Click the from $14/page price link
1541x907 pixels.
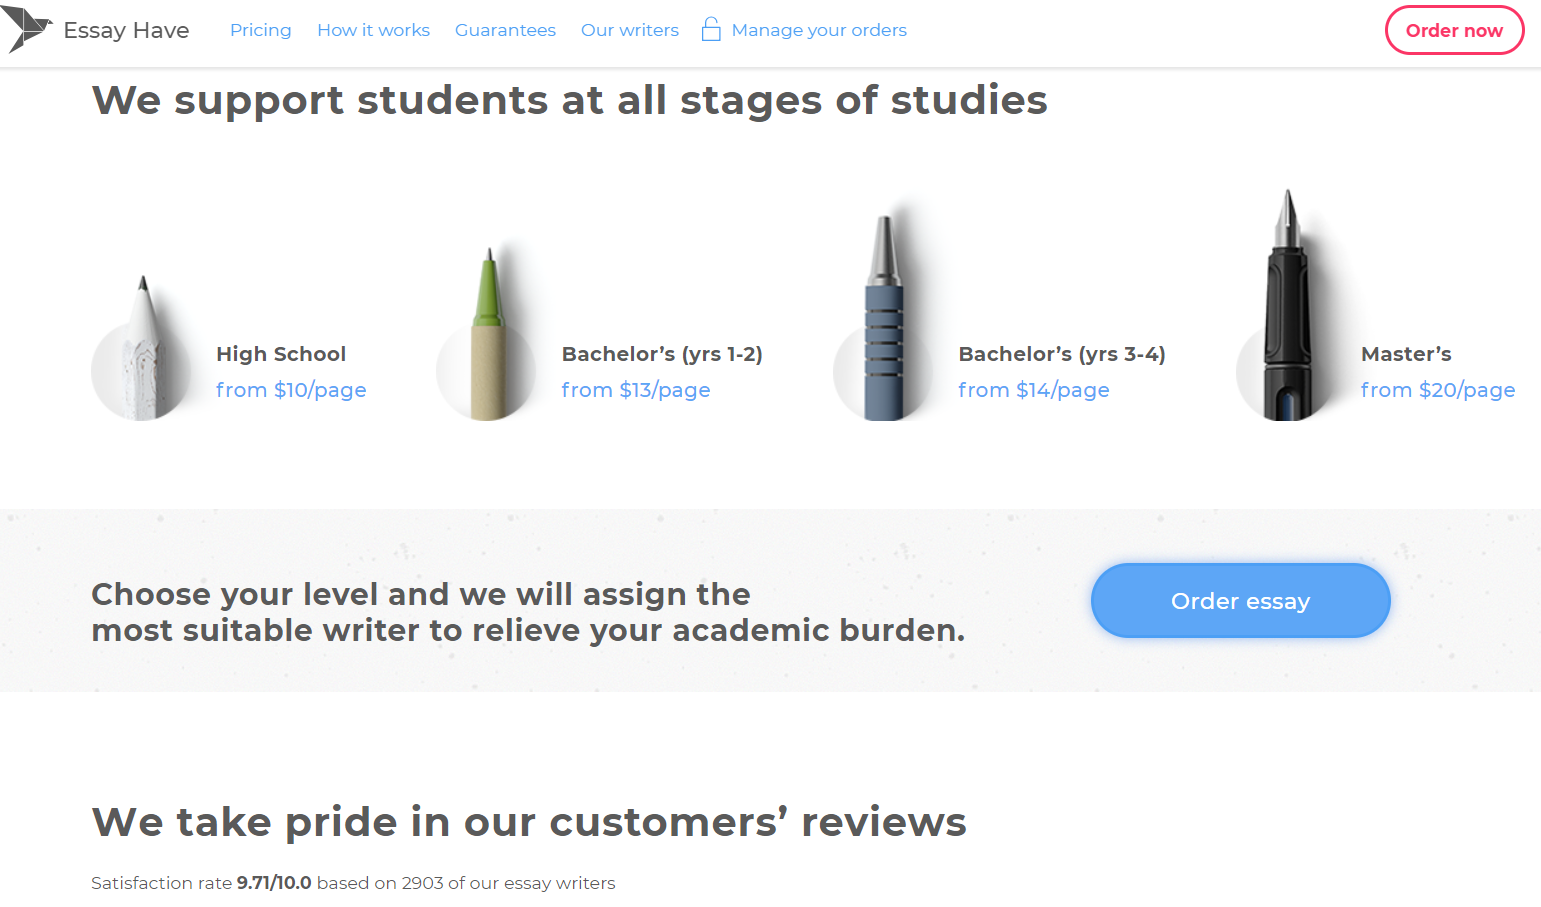[x=1034, y=390]
